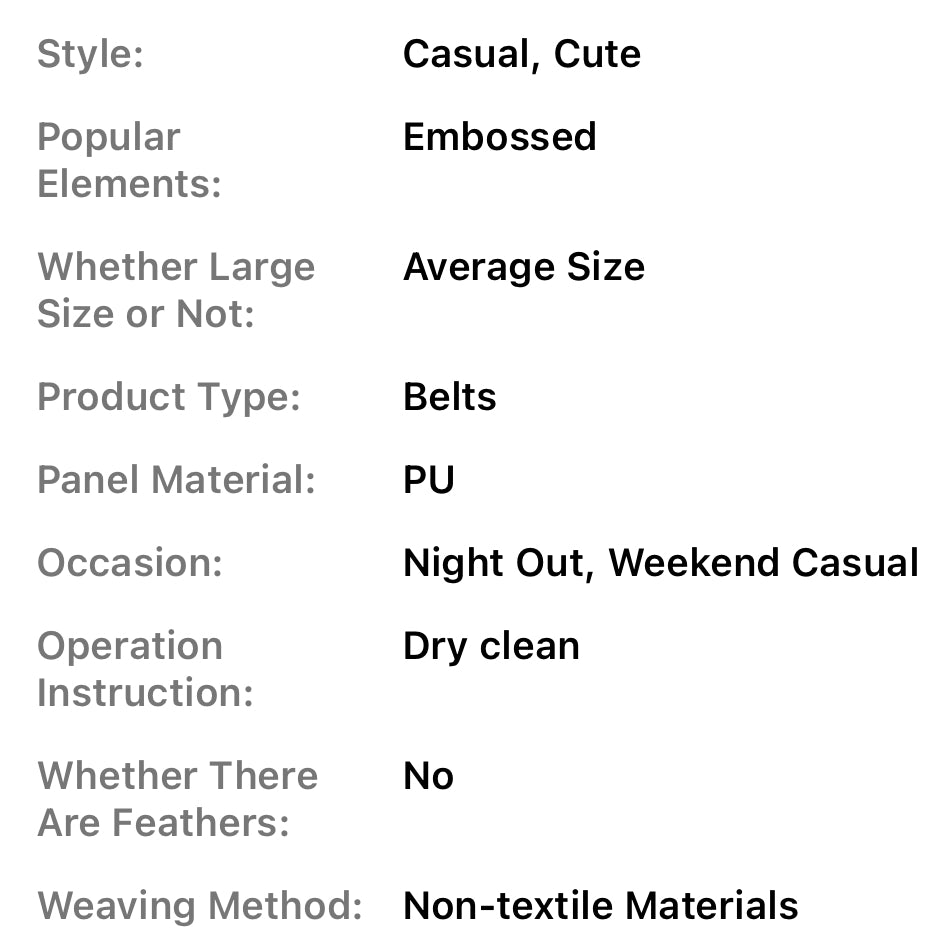The width and height of the screenshot is (943, 947).
Task: Click the "Product Type:" label
Action: click(x=168, y=397)
